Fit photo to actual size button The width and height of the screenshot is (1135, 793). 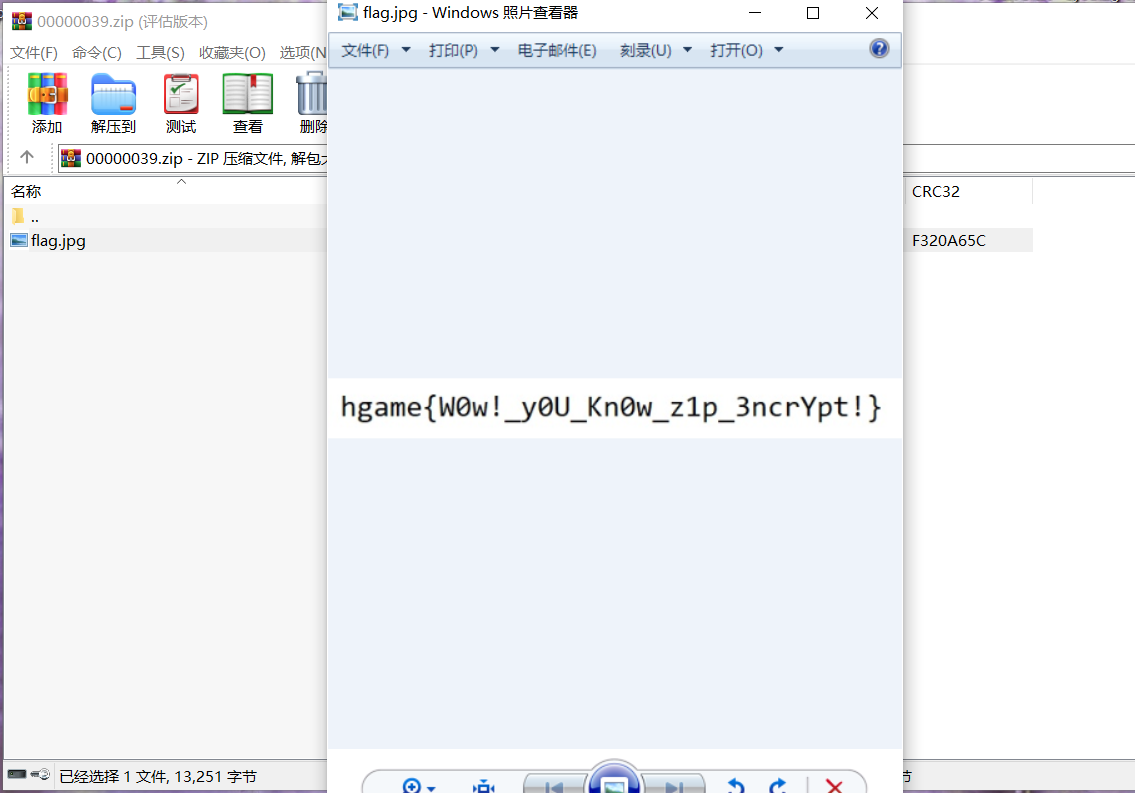pos(484,785)
